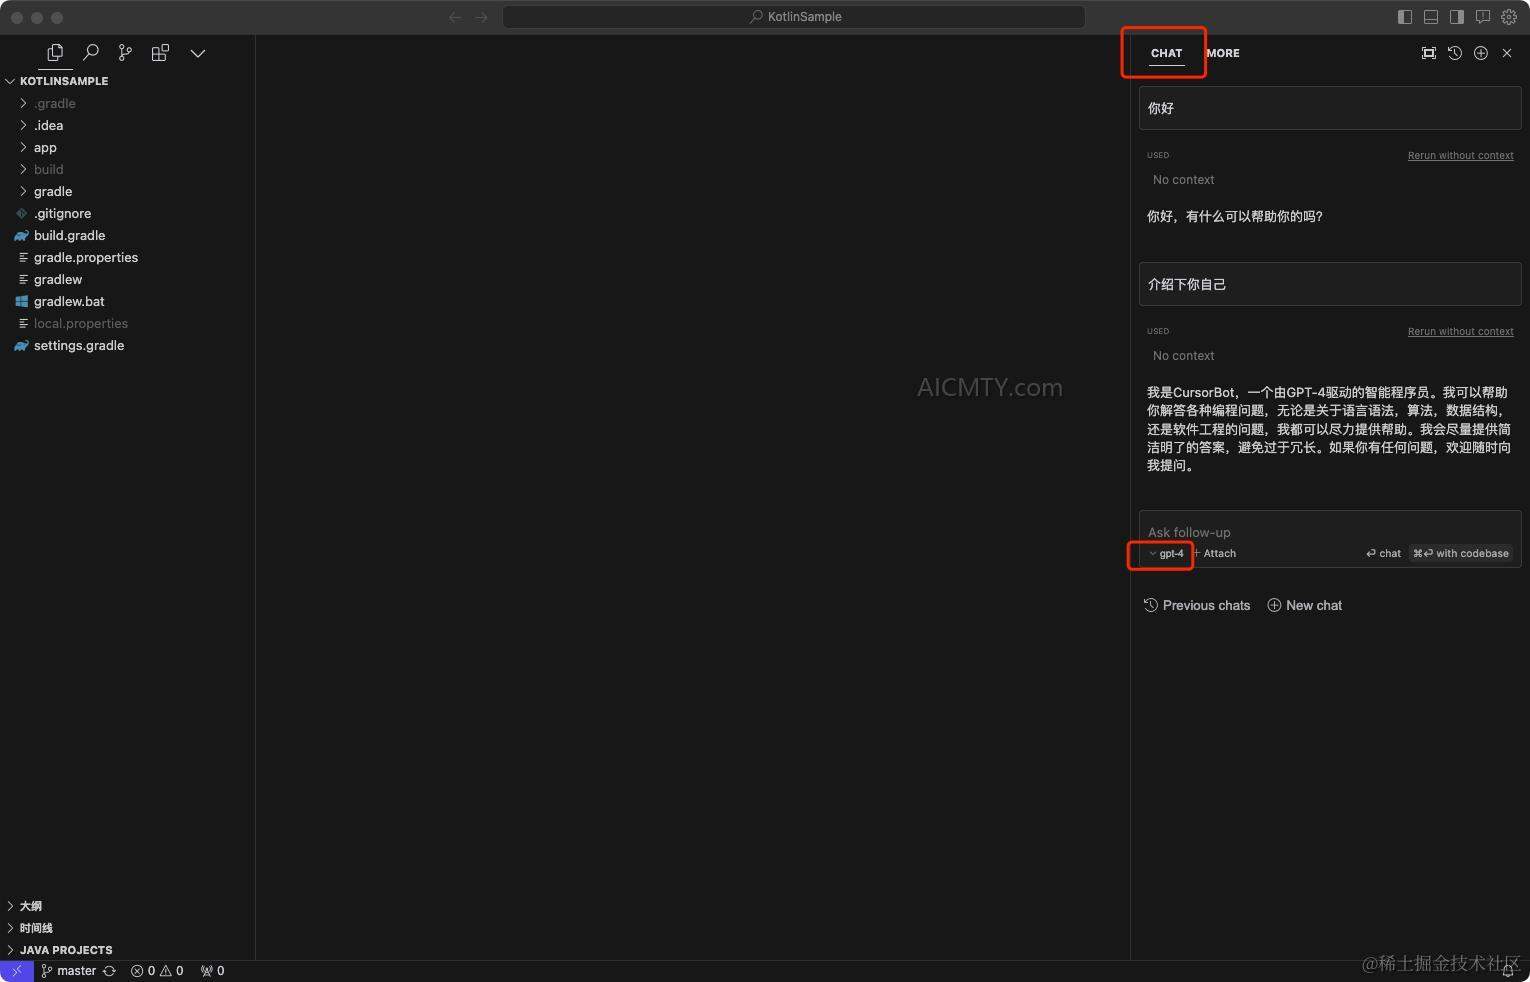Image resolution: width=1530 pixels, height=982 pixels.
Task: Switch to the MORE tab
Action: [1222, 53]
